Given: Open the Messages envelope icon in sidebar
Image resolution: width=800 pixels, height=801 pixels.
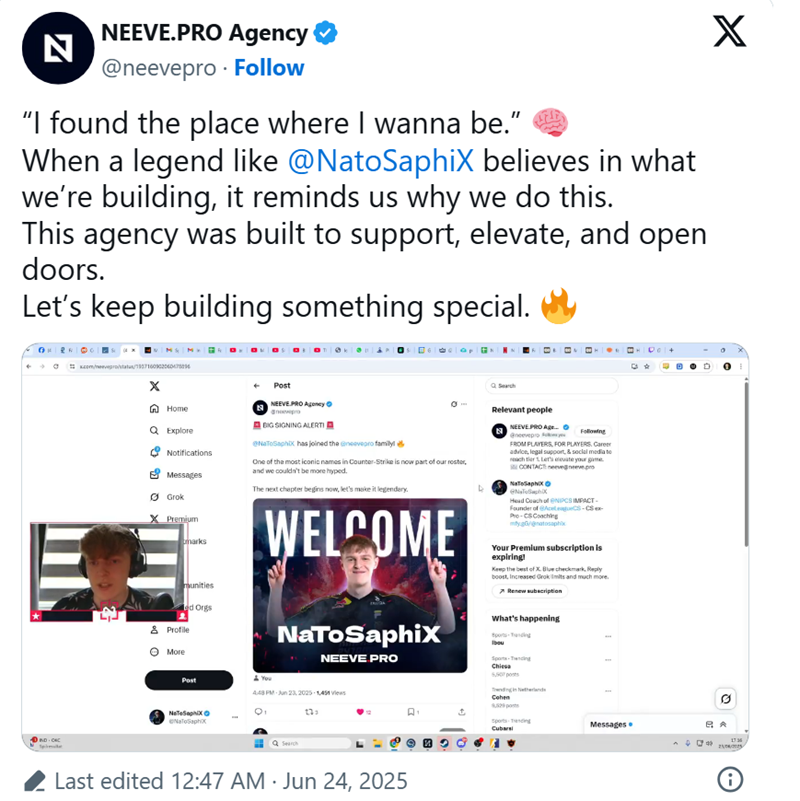Looking at the screenshot, I should click(x=155, y=475).
